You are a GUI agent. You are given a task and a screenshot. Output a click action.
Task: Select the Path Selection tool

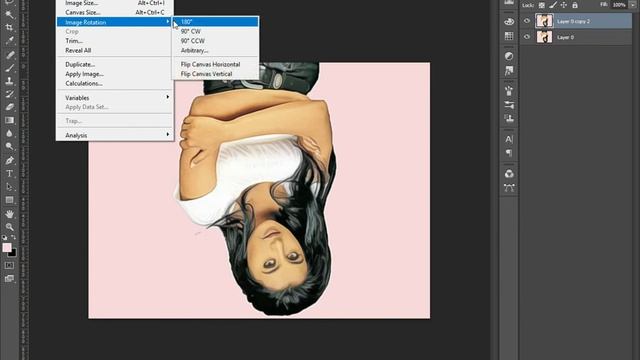[9, 187]
